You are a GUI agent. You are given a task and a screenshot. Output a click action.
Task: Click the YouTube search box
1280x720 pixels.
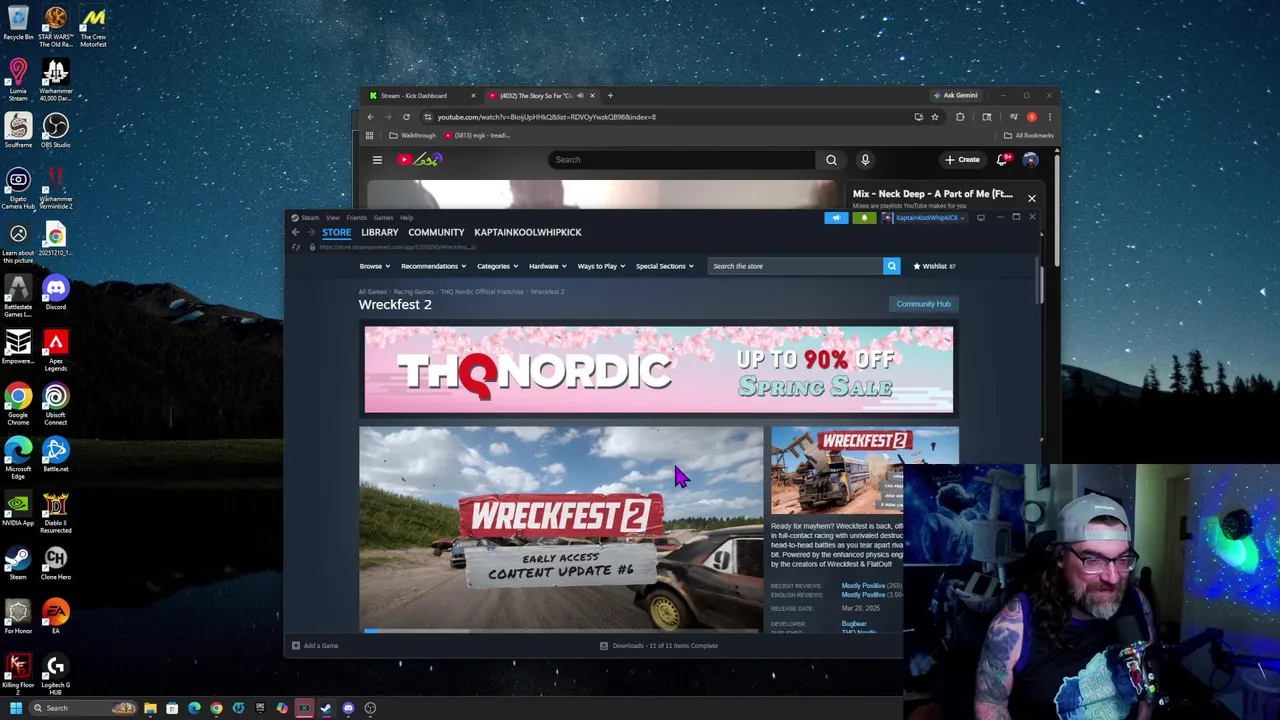point(682,159)
